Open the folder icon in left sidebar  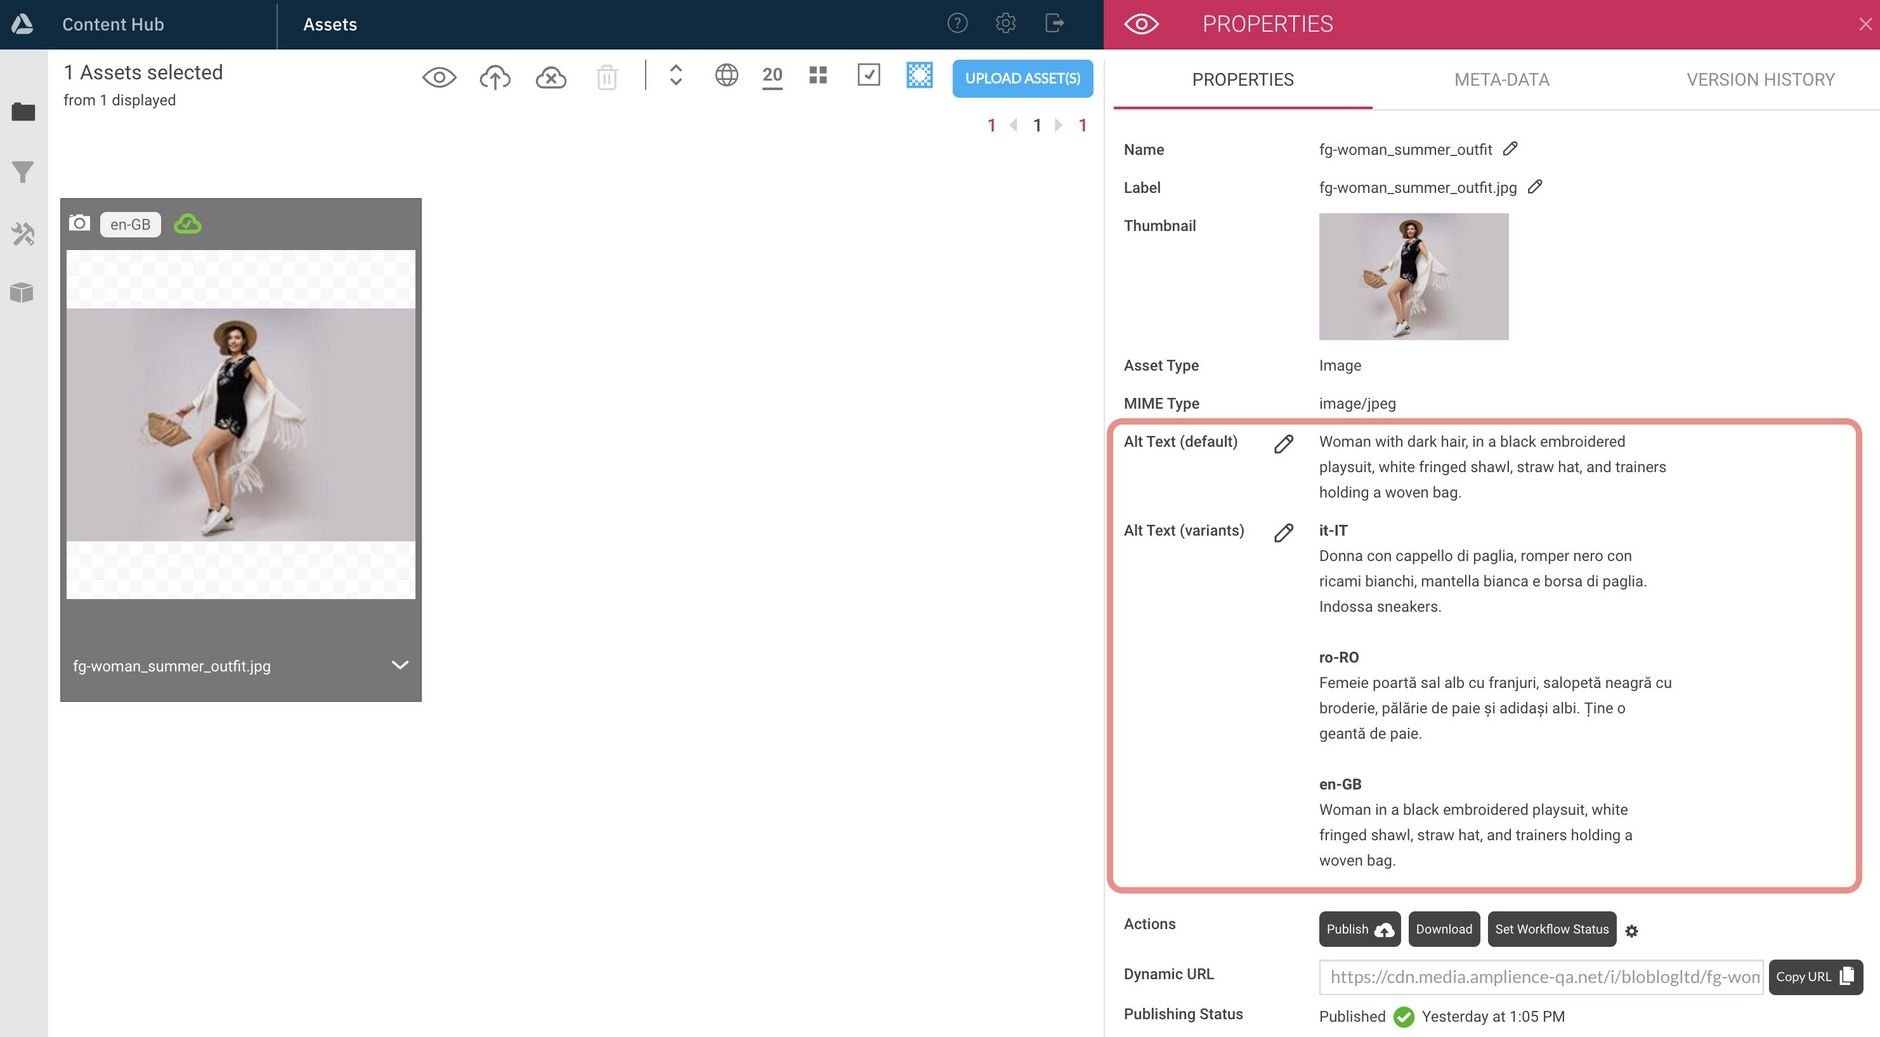[x=23, y=112]
